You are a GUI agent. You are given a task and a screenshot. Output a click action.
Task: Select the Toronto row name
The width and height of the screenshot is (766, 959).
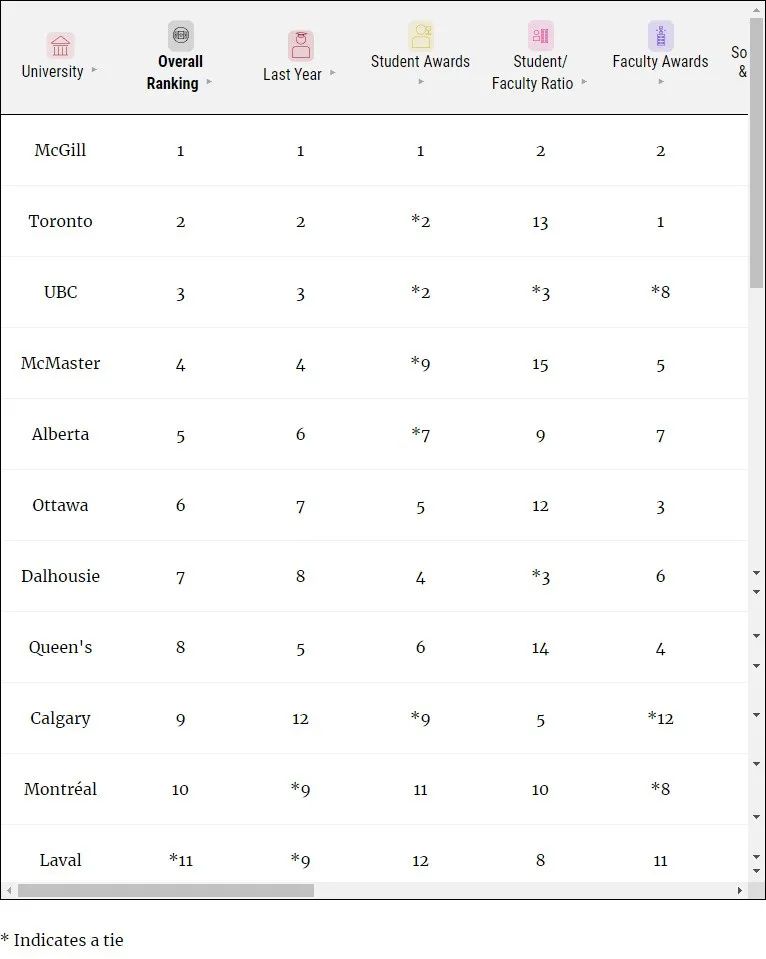[x=60, y=221]
